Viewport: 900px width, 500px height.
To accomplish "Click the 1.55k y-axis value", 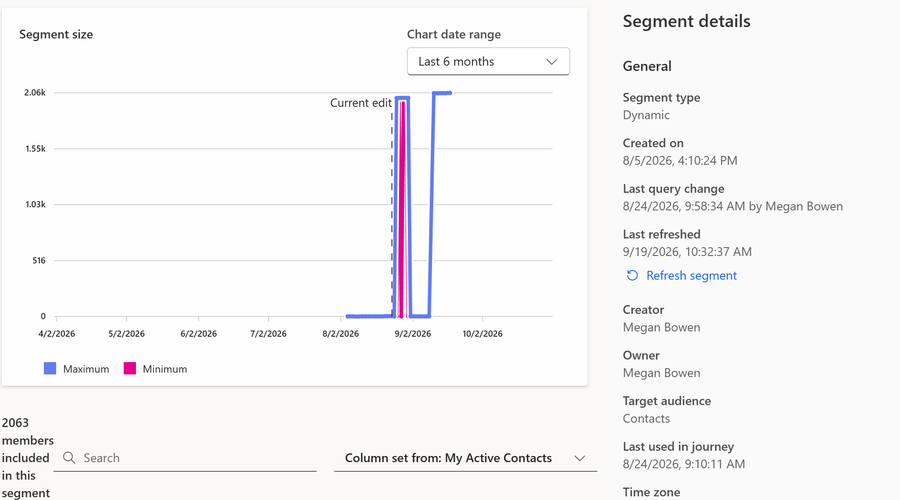I will 35,149.
